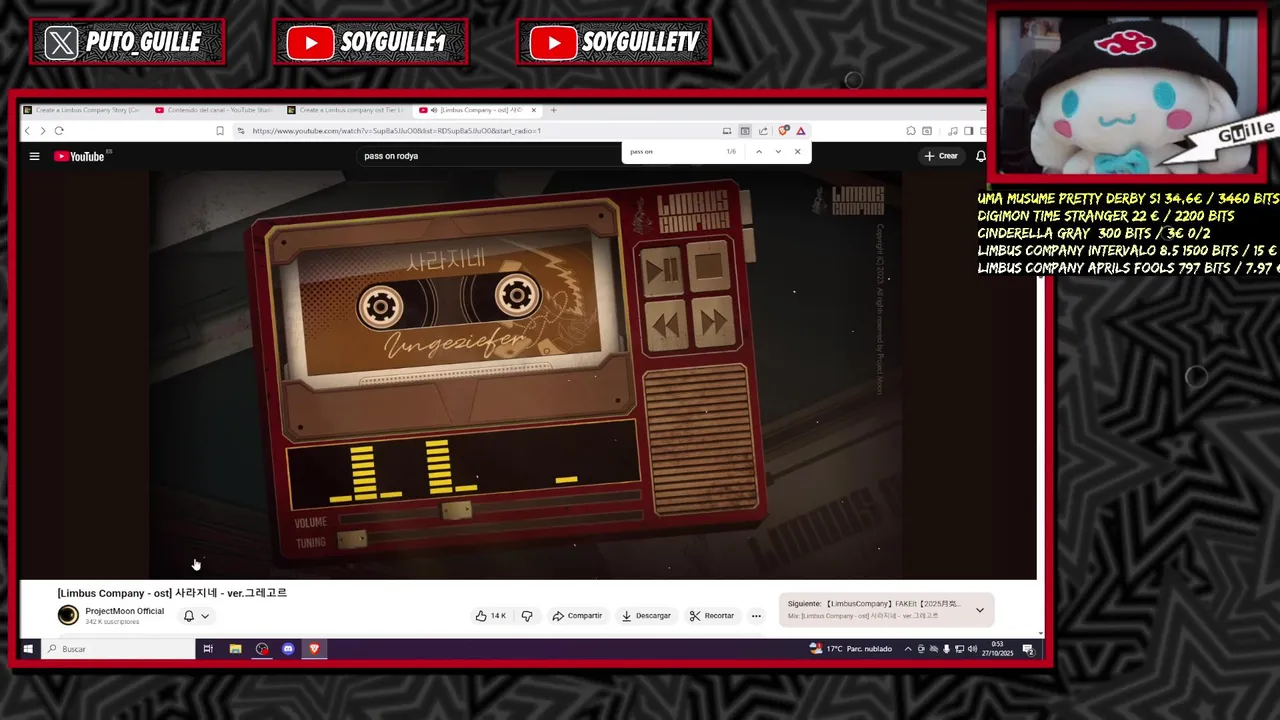Go to the next find match
The height and width of the screenshot is (720, 1280).
coord(778,152)
